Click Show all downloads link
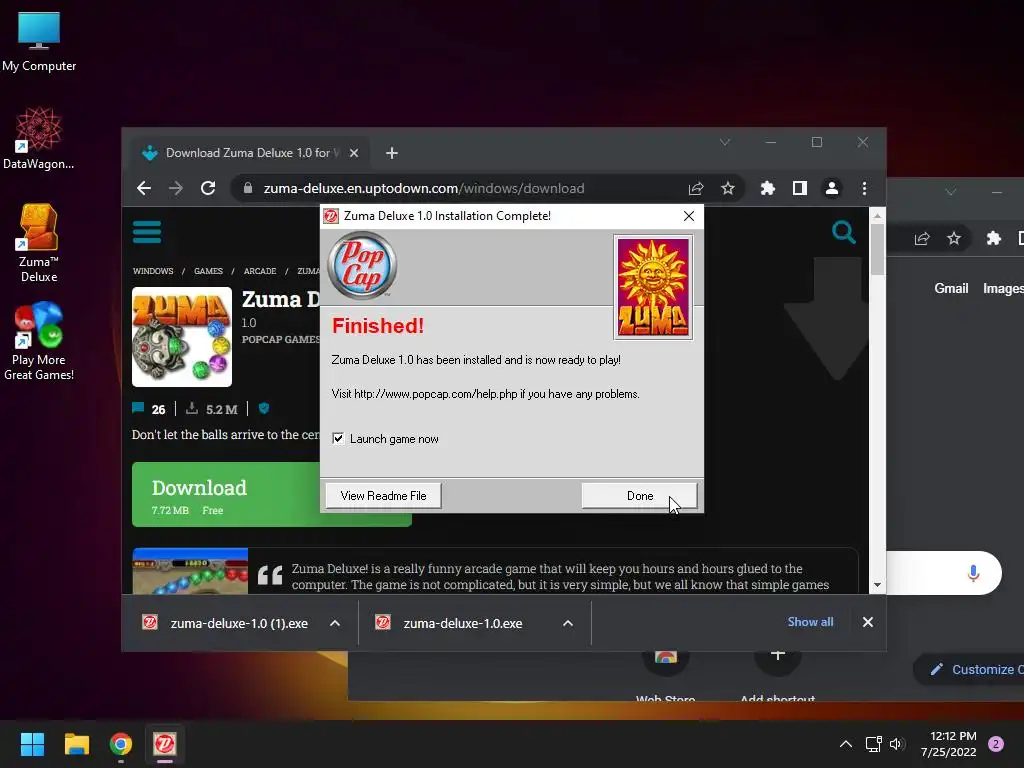The height and width of the screenshot is (768, 1024). [x=810, y=622]
